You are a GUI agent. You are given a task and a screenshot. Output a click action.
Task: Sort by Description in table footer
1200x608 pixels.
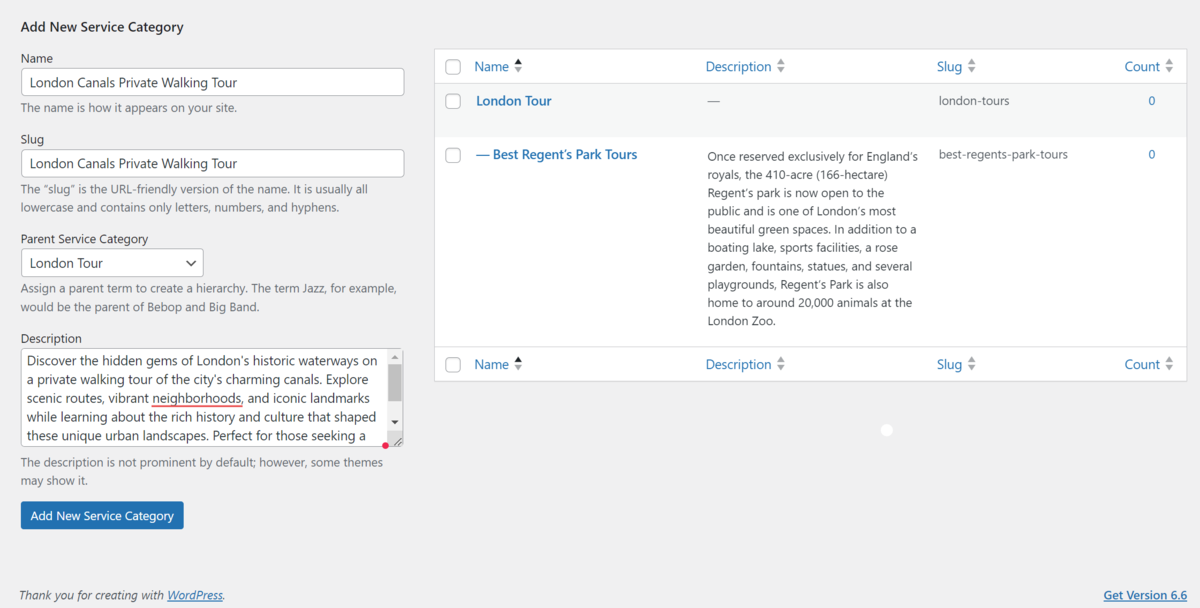coord(745,365)
